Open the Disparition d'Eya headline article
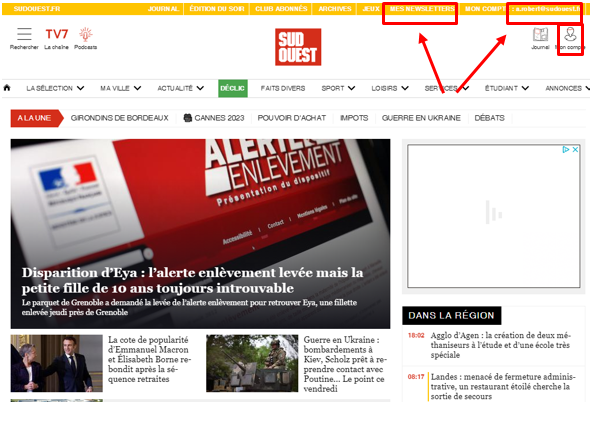596x426 pixels. 192,280
